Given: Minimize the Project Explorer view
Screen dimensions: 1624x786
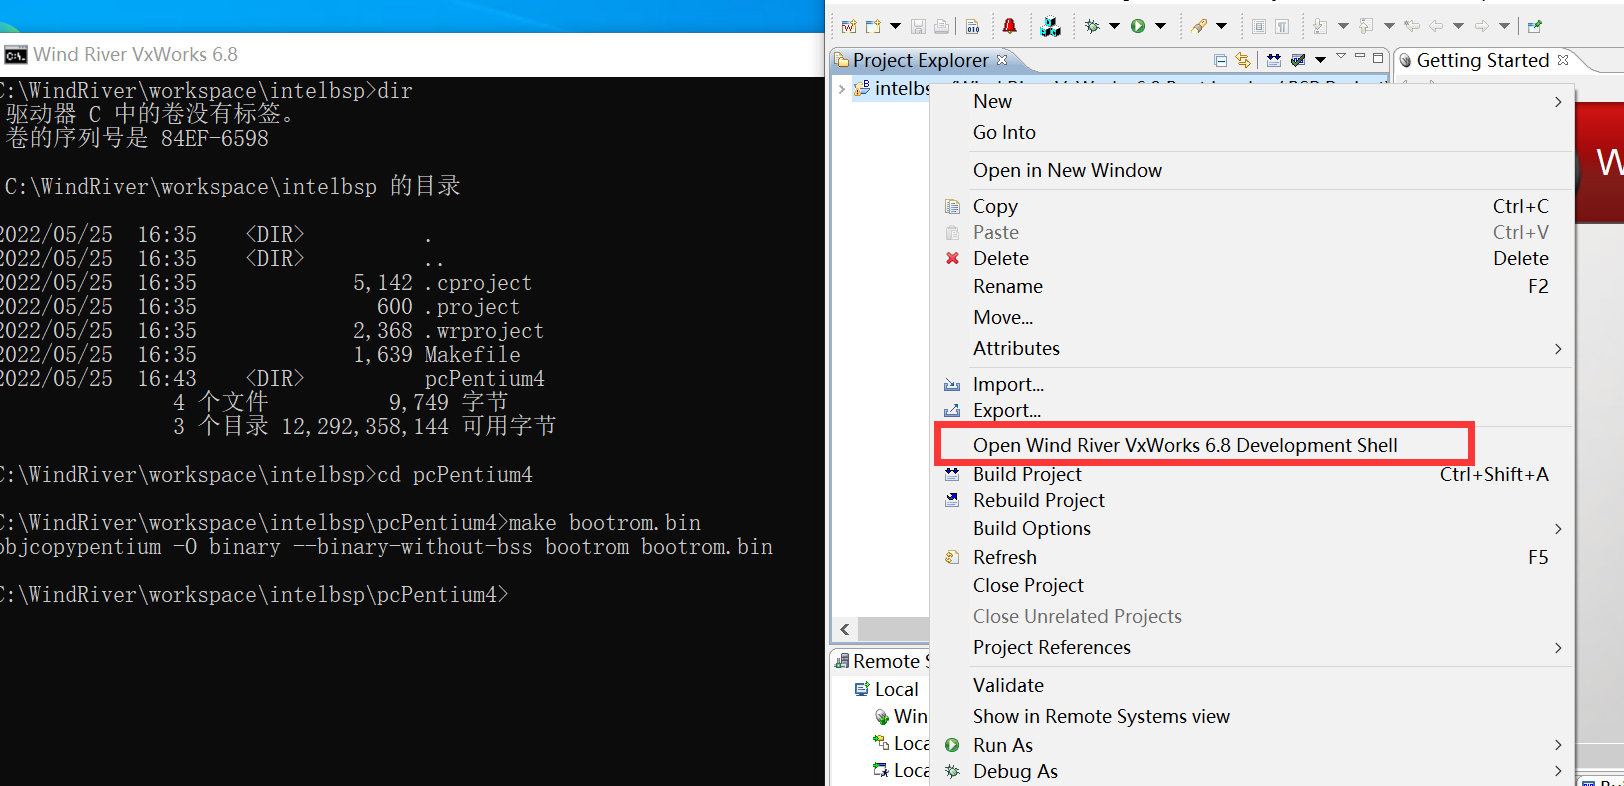Looking at the screenshot, I should click(x=1360, y=56).
